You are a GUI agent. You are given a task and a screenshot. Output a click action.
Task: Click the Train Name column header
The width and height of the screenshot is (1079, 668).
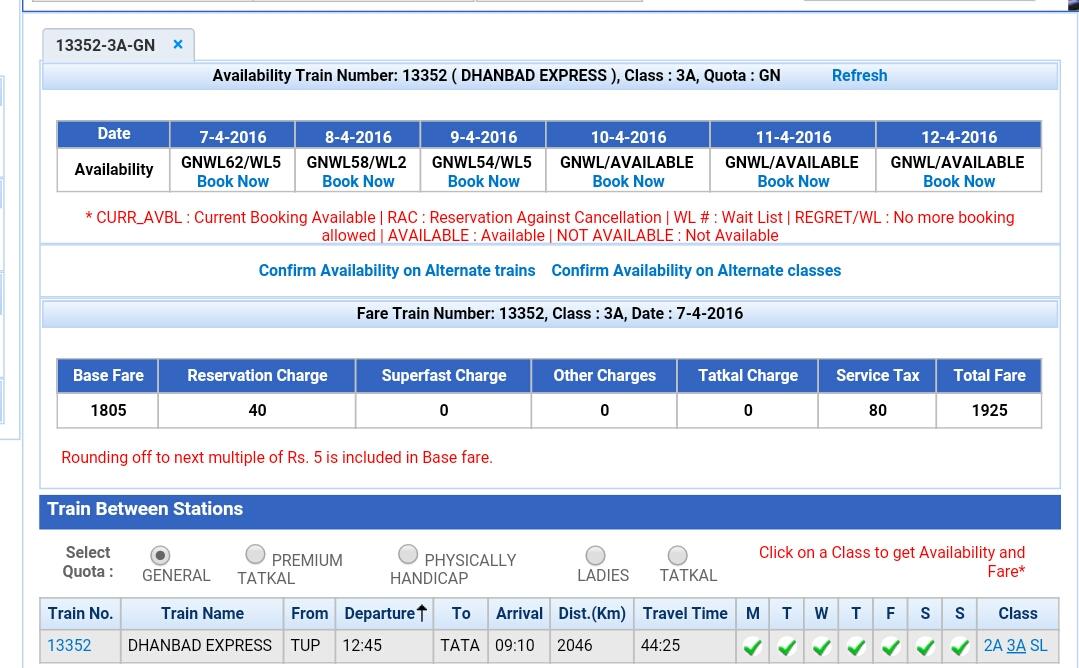(x=202, y=613)
